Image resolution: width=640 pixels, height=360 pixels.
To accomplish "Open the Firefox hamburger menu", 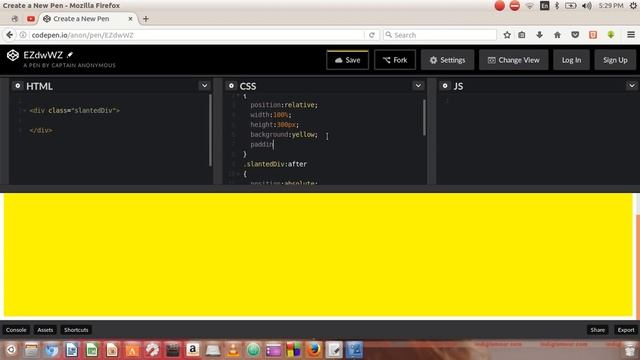I will click(631, 35).
